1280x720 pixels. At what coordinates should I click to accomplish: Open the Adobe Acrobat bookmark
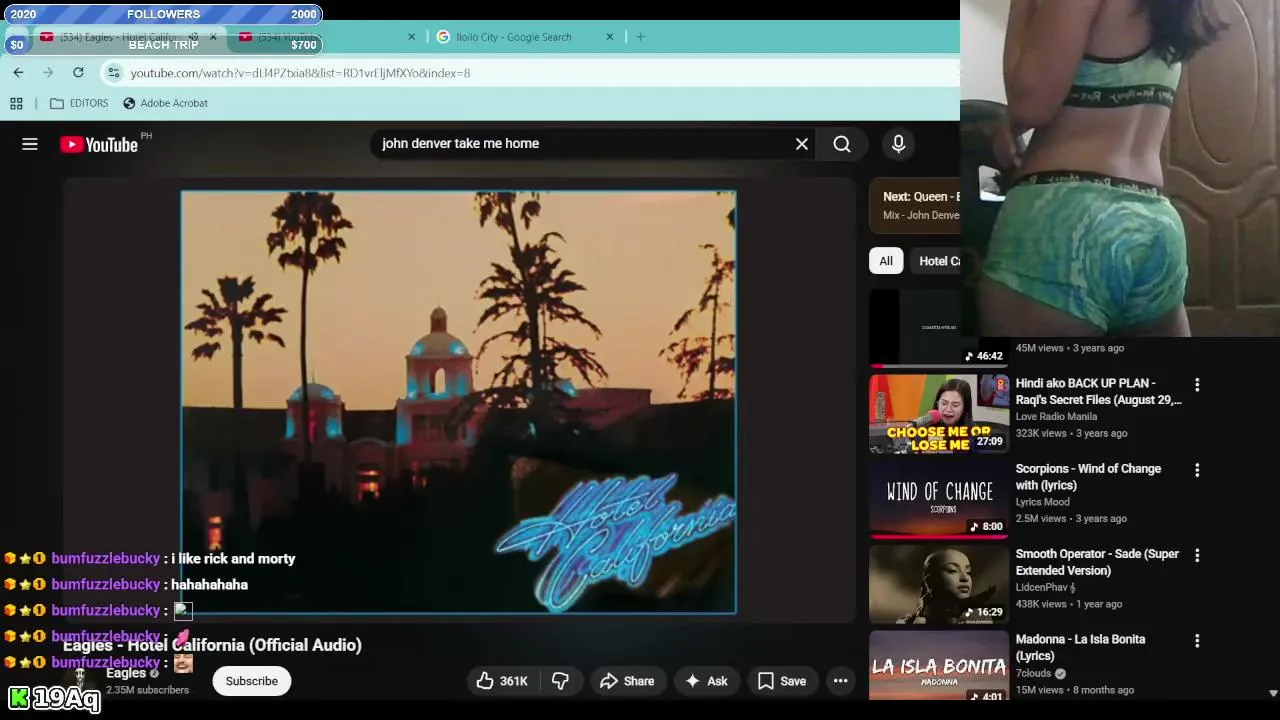(x=165, y=103)
